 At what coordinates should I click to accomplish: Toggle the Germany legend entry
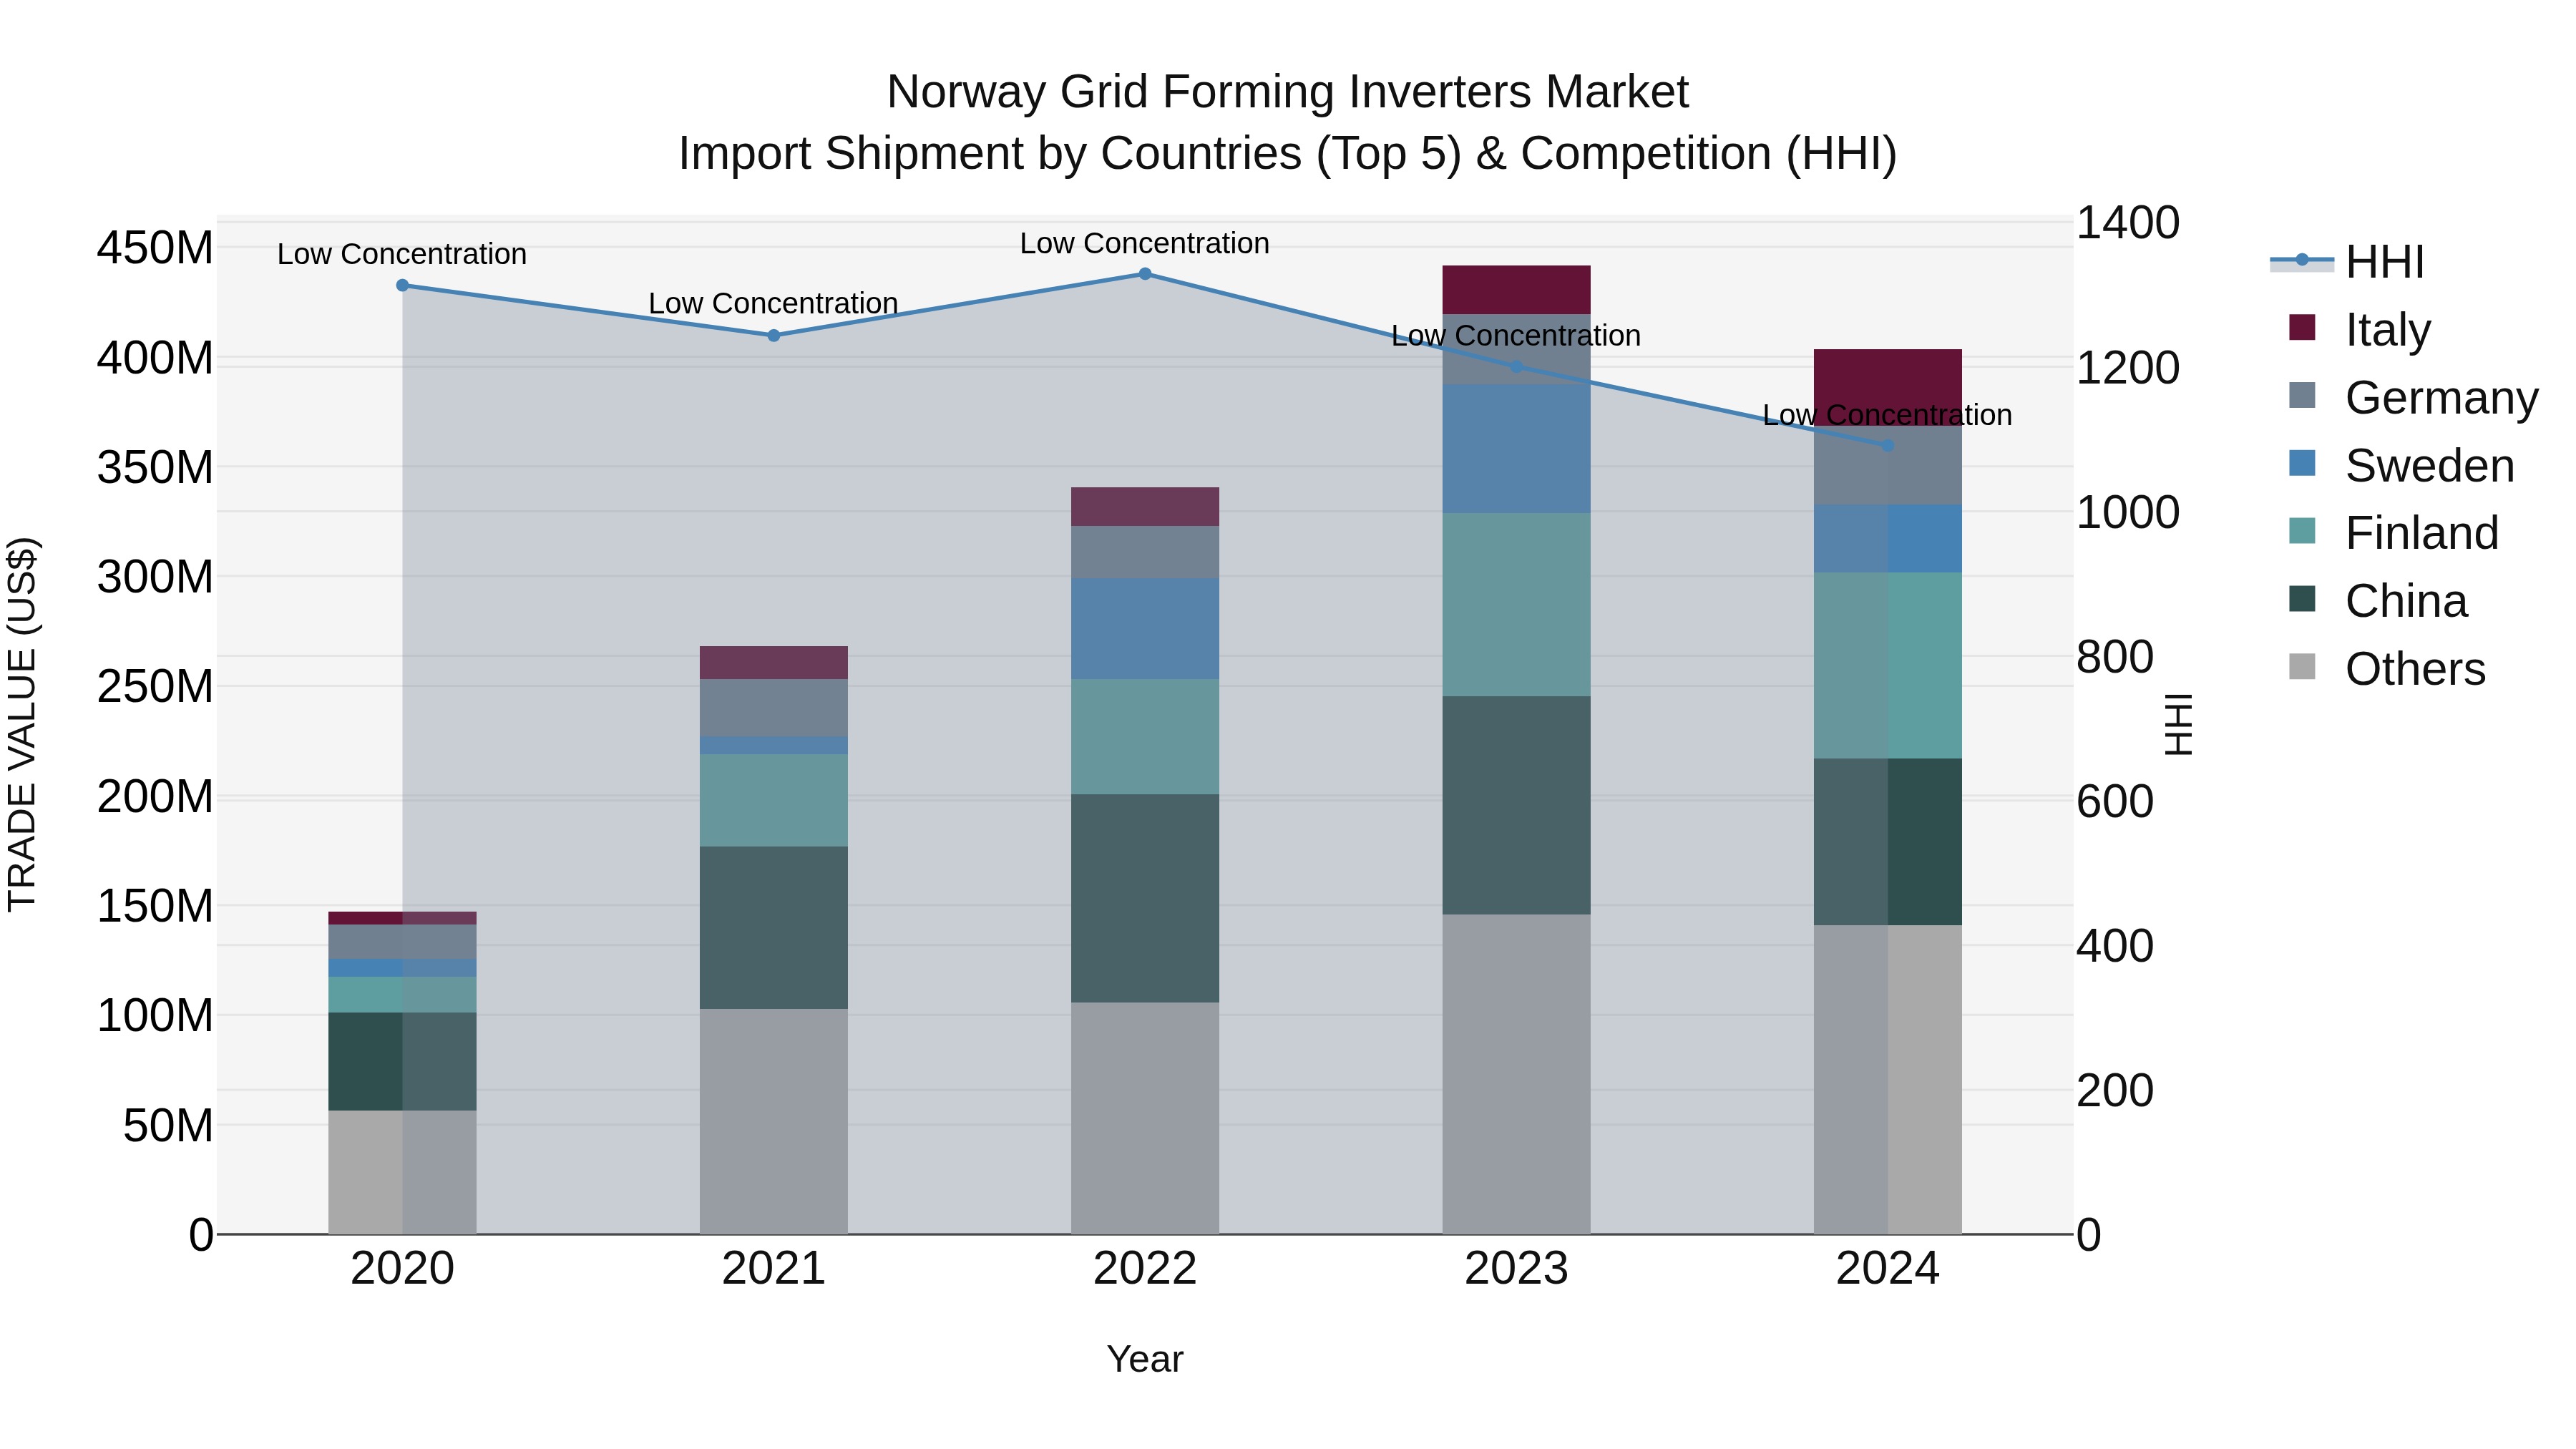2413,397
